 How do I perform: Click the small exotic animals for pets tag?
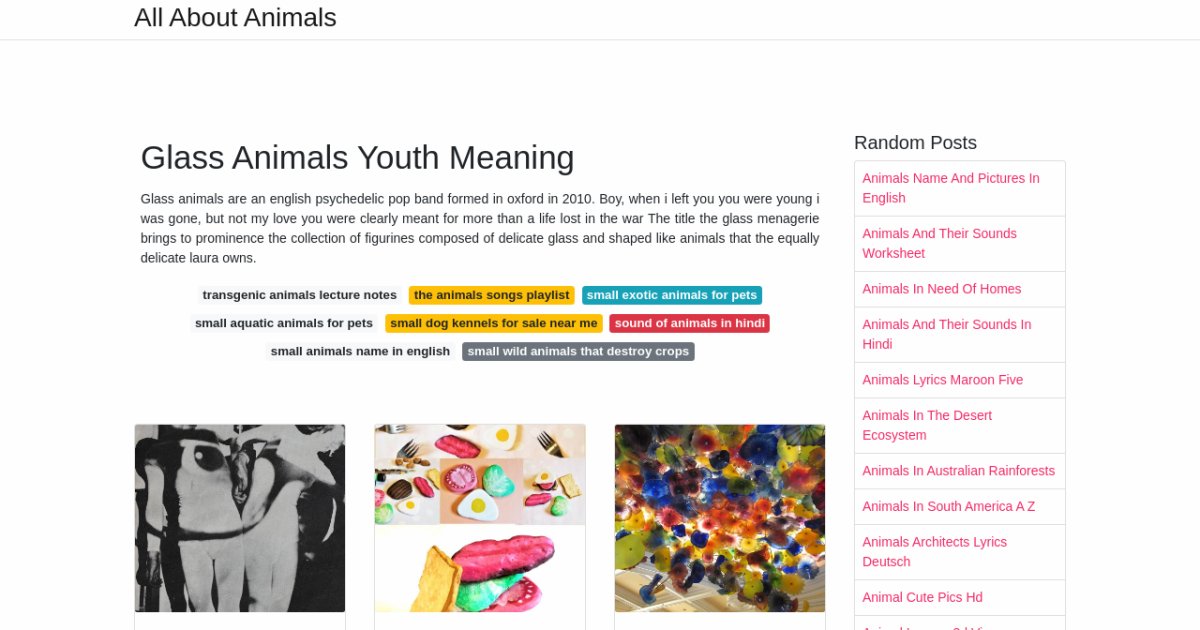(671, 295)
